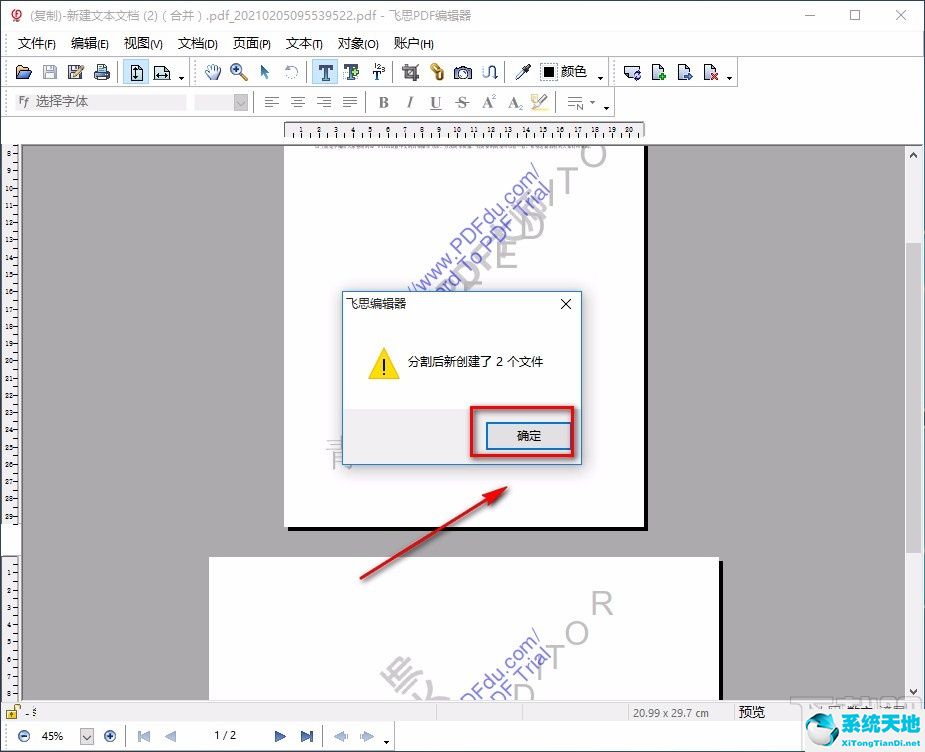Screen dimensions: 925x752
Task: Toggle fit page height view
Action: [x=136, y=73]
